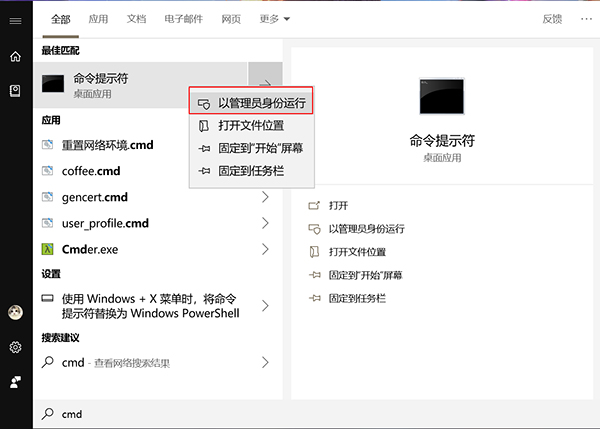Click the 重置网络环境.cmd file icon
Screen dimensions: 600x429
[x=47, y=145]
